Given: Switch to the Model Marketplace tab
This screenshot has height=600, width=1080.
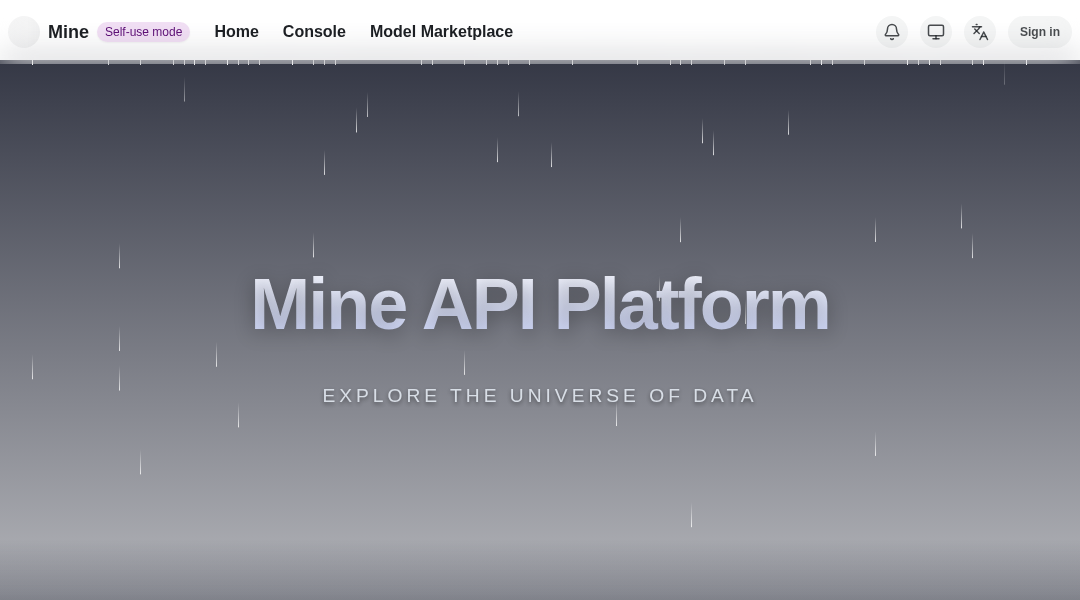Looking at the screenshot, I should click(441, 32).
